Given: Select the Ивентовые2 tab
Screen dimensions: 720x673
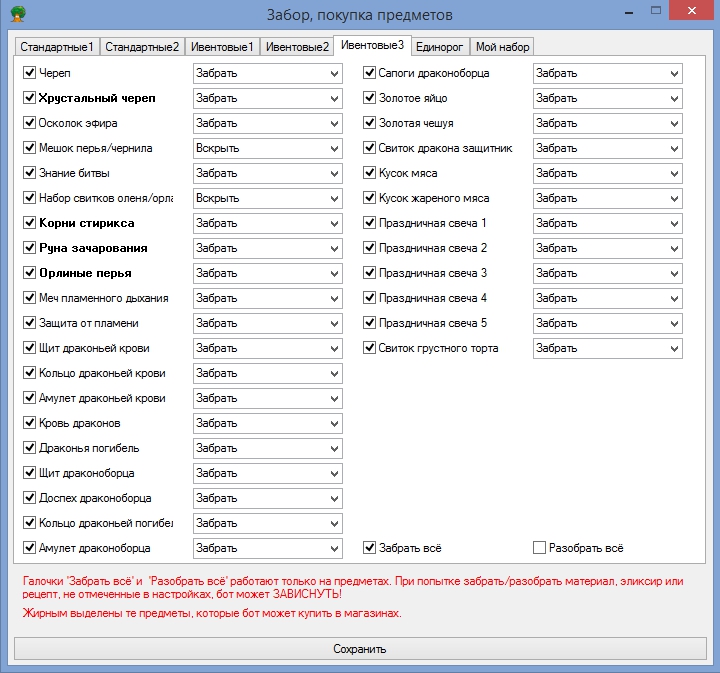Looking at the screenshot, I should 297,47.
